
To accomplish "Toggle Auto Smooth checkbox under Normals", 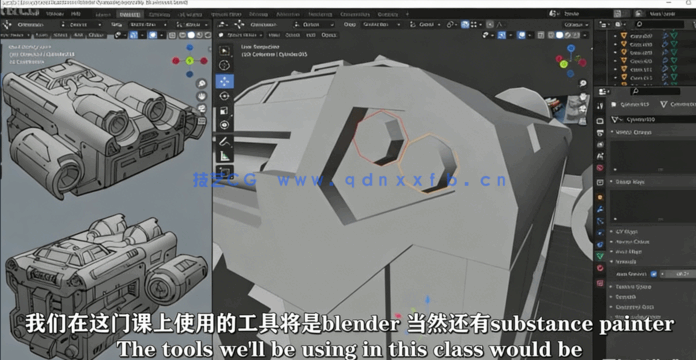I will point(653,274).
